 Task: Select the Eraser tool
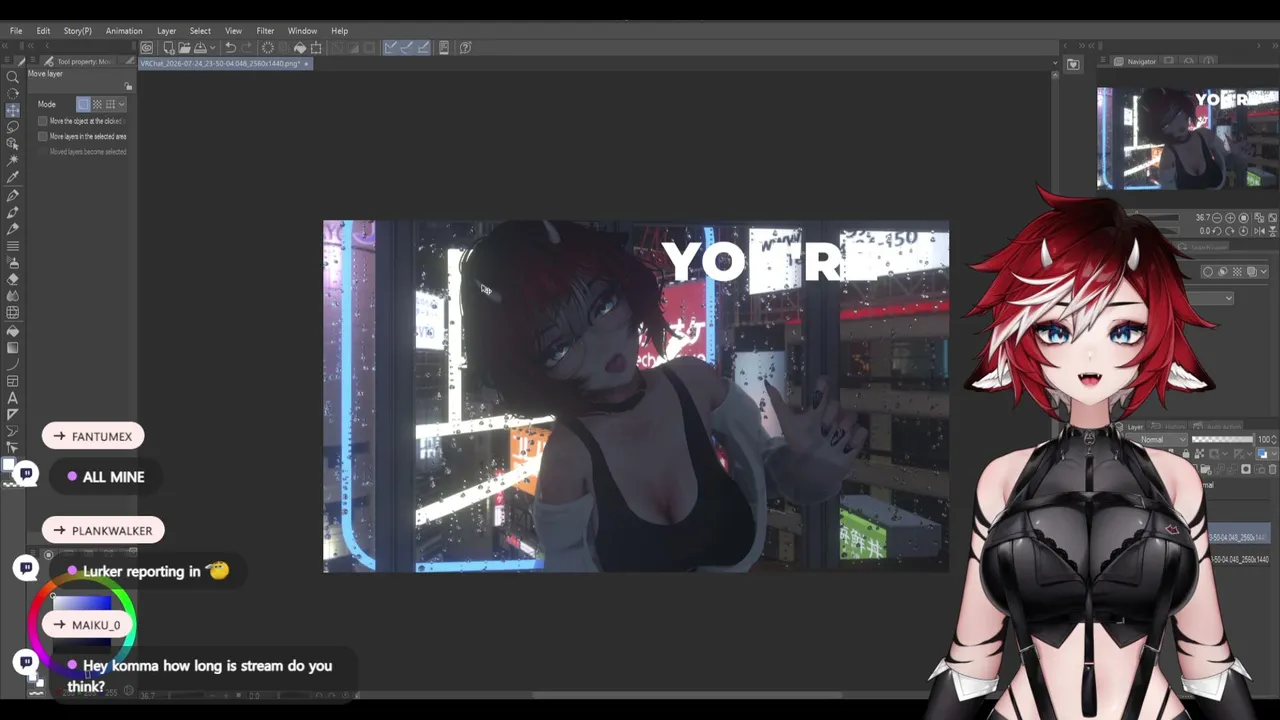tap(13, 280)
